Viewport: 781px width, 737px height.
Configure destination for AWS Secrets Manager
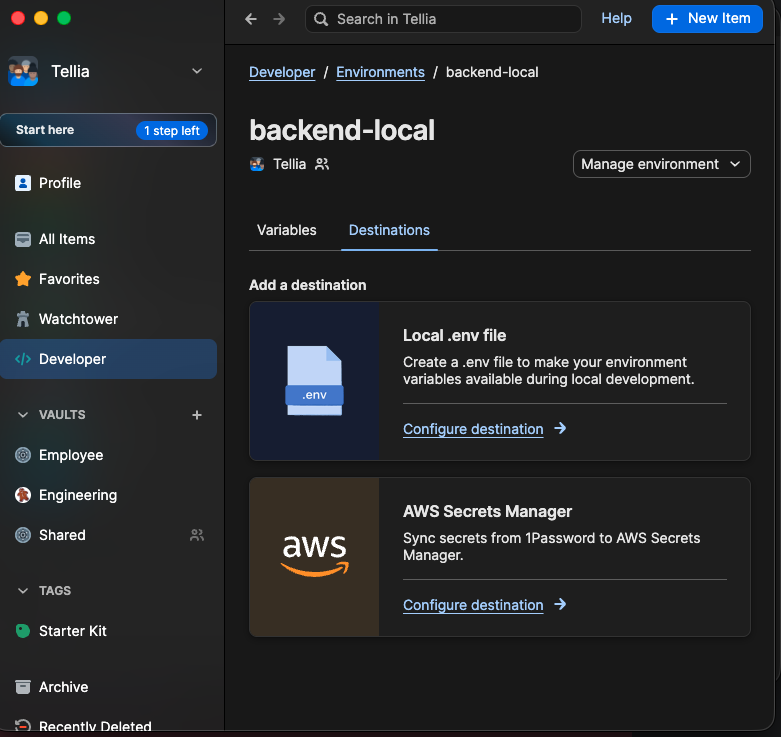point(473,605)
